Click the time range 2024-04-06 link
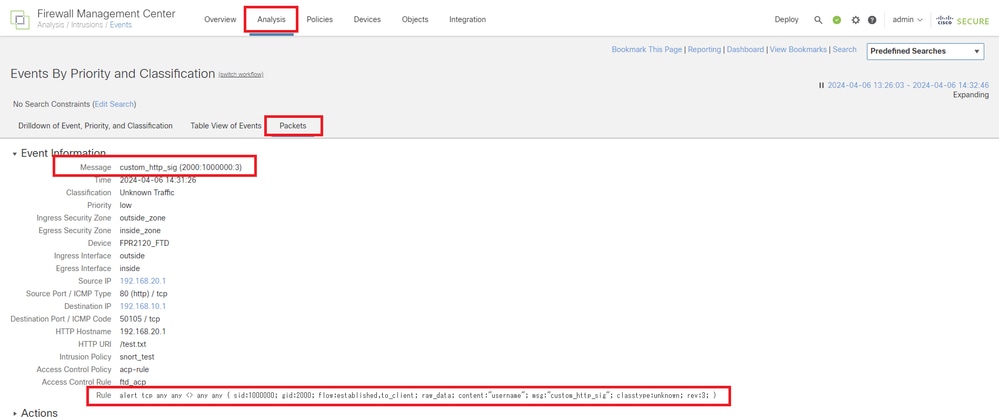Viewport: 999px width, 420px height. point(908,85)
